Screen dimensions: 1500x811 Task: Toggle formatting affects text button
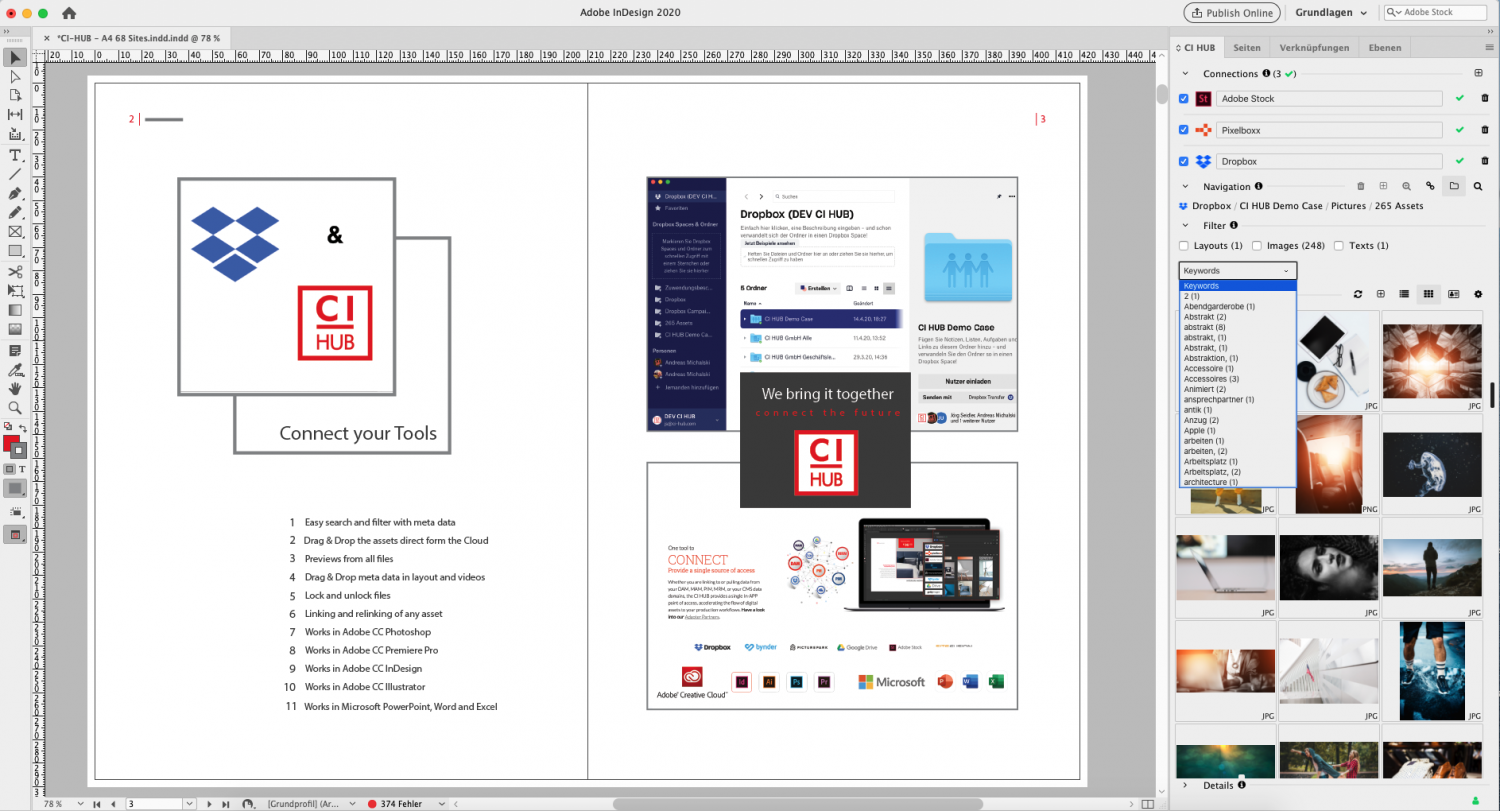[22, 469]
